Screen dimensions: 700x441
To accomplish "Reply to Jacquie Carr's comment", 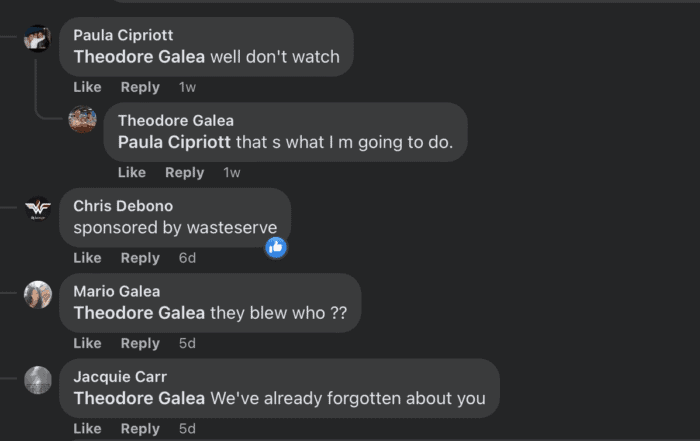I will click(140, 429).
